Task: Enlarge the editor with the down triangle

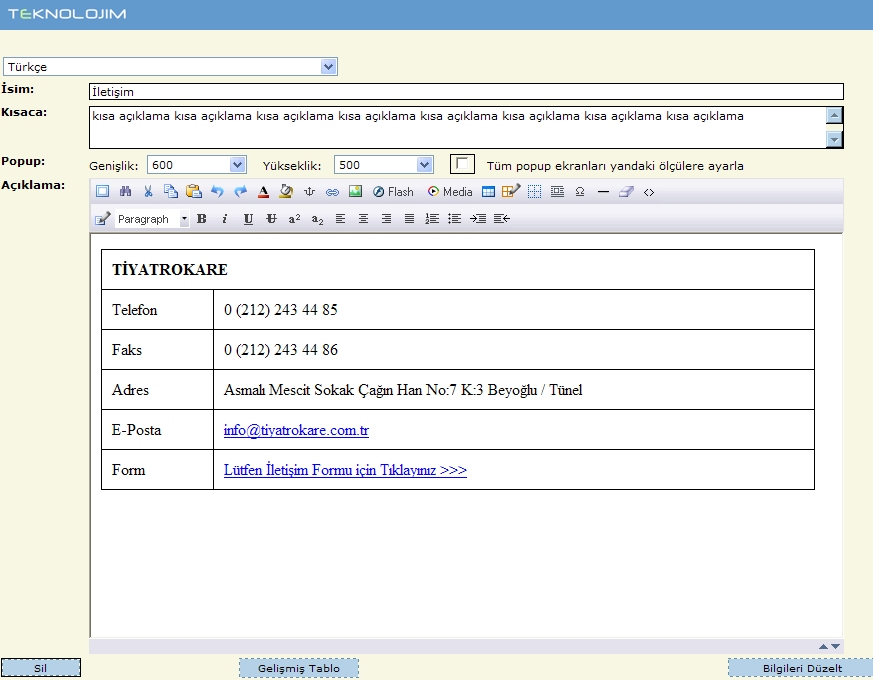Action: click(x=835, y=647)
